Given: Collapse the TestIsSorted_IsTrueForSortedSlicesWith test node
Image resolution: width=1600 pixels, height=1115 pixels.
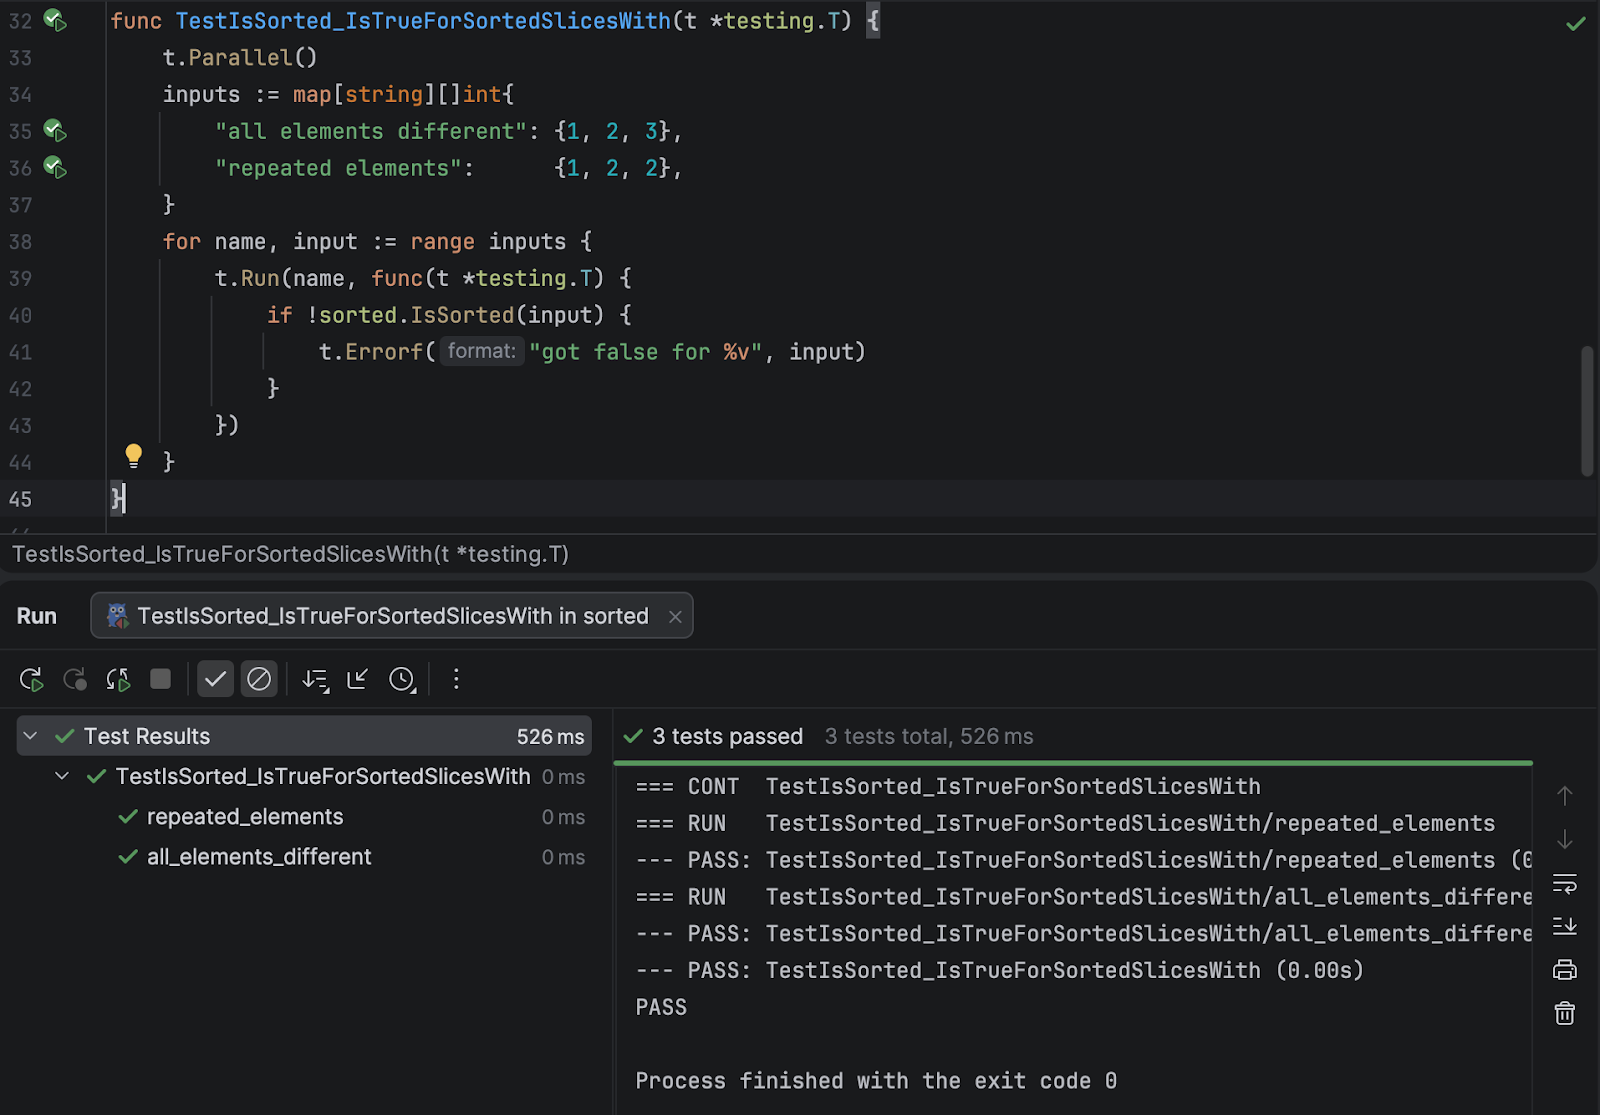Looking at the screenshot, I should [62, 776].
